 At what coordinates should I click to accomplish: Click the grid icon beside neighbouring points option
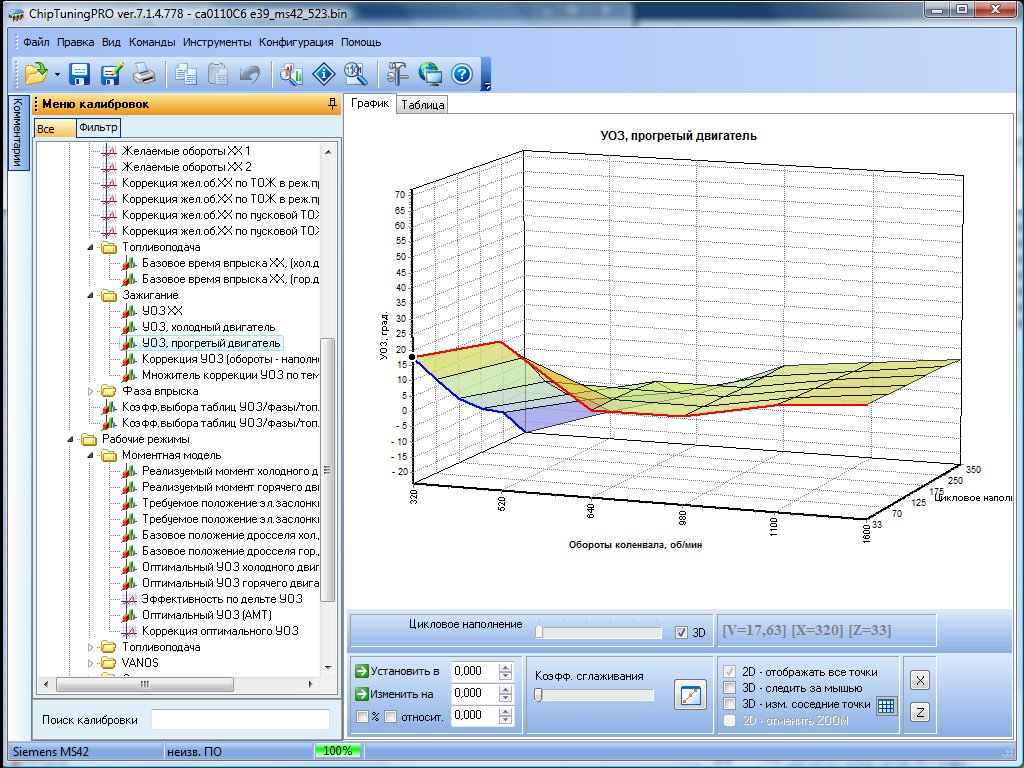click(x=885, y=705)
